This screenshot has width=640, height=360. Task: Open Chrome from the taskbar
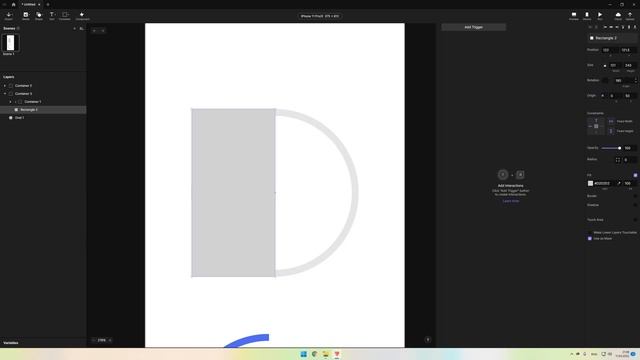click(314, 354)
